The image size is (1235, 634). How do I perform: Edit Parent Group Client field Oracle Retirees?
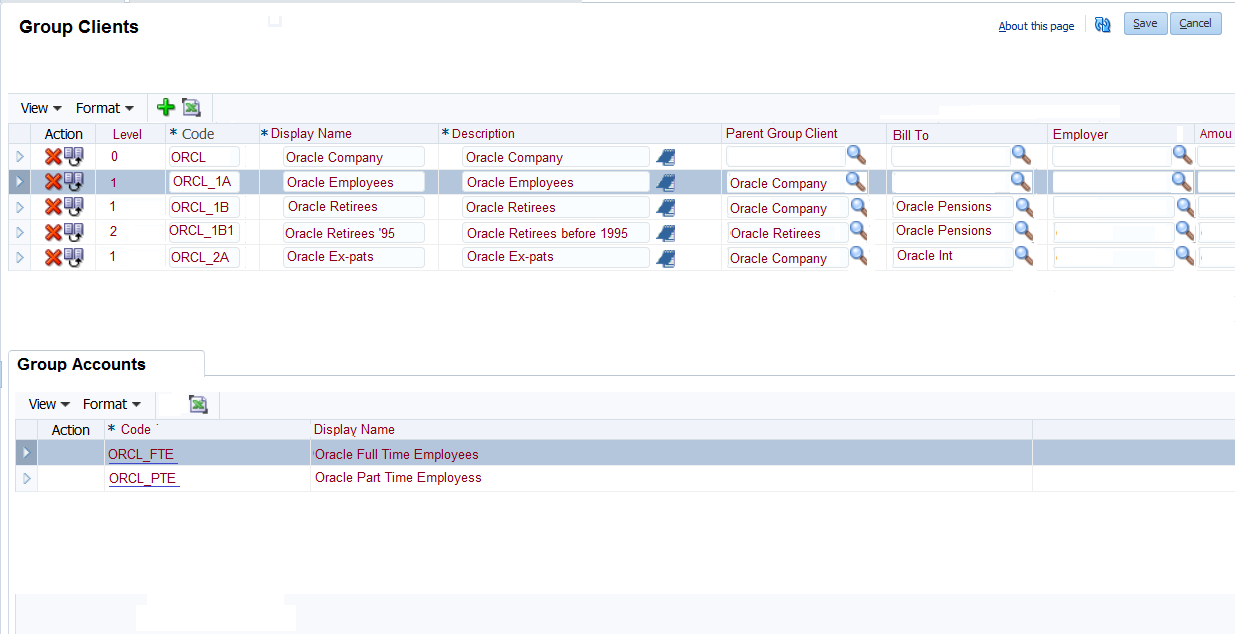tap(787, 233)
